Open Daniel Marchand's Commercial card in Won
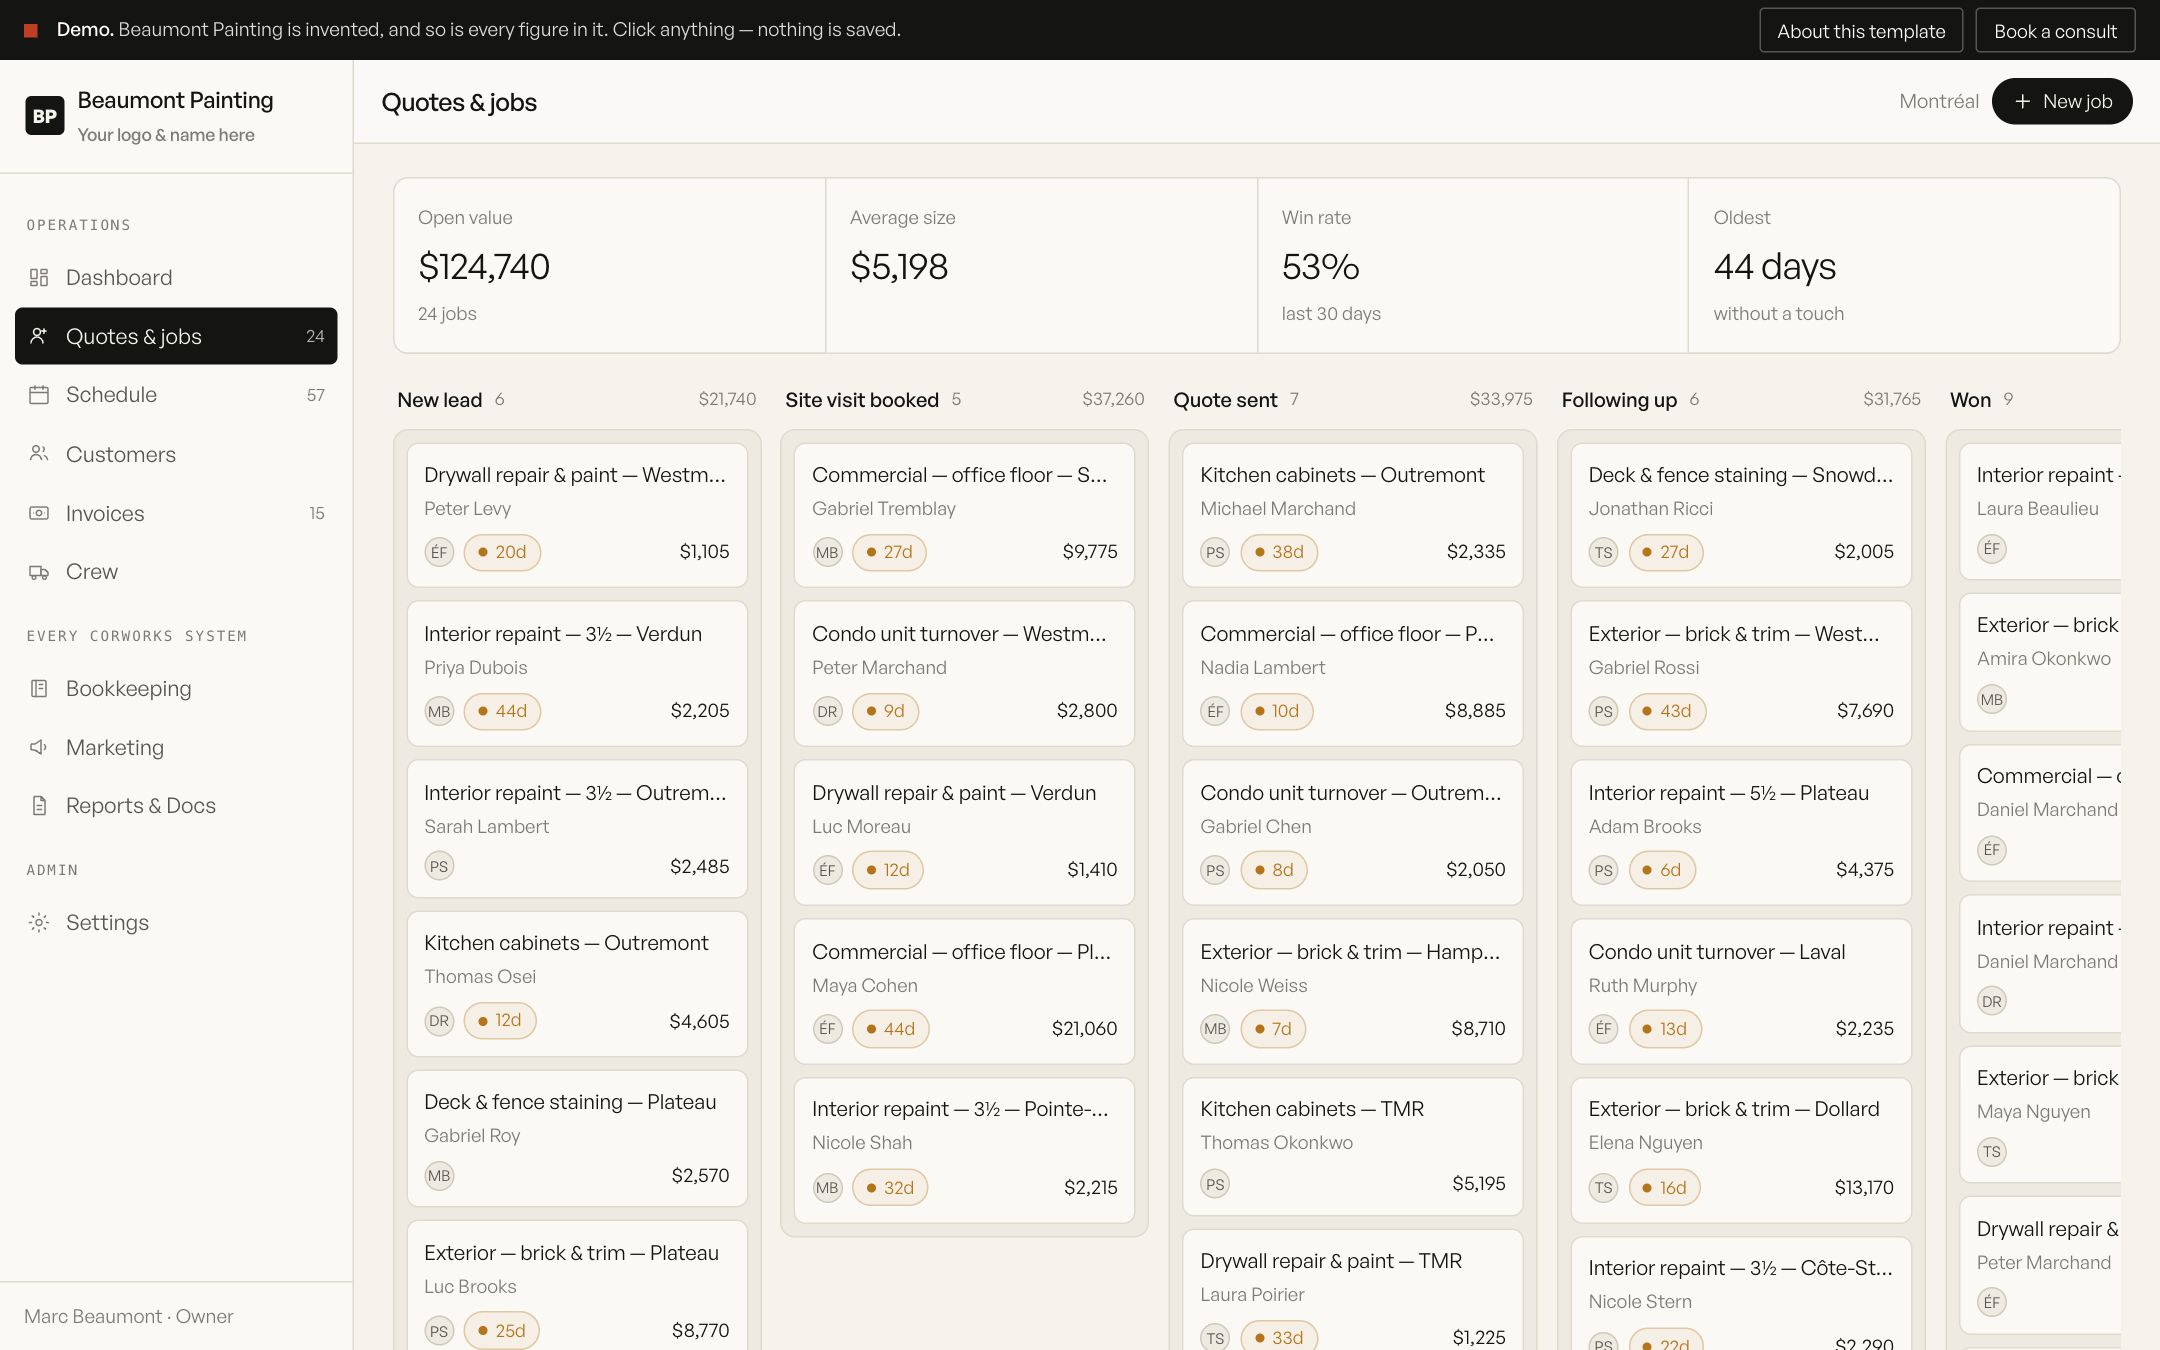This screenshot has height=1350, width=2160. point(2040,813)
